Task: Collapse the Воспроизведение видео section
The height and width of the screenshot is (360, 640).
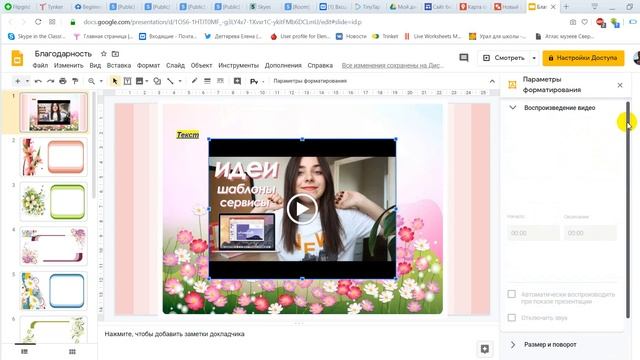Action: 513,108
